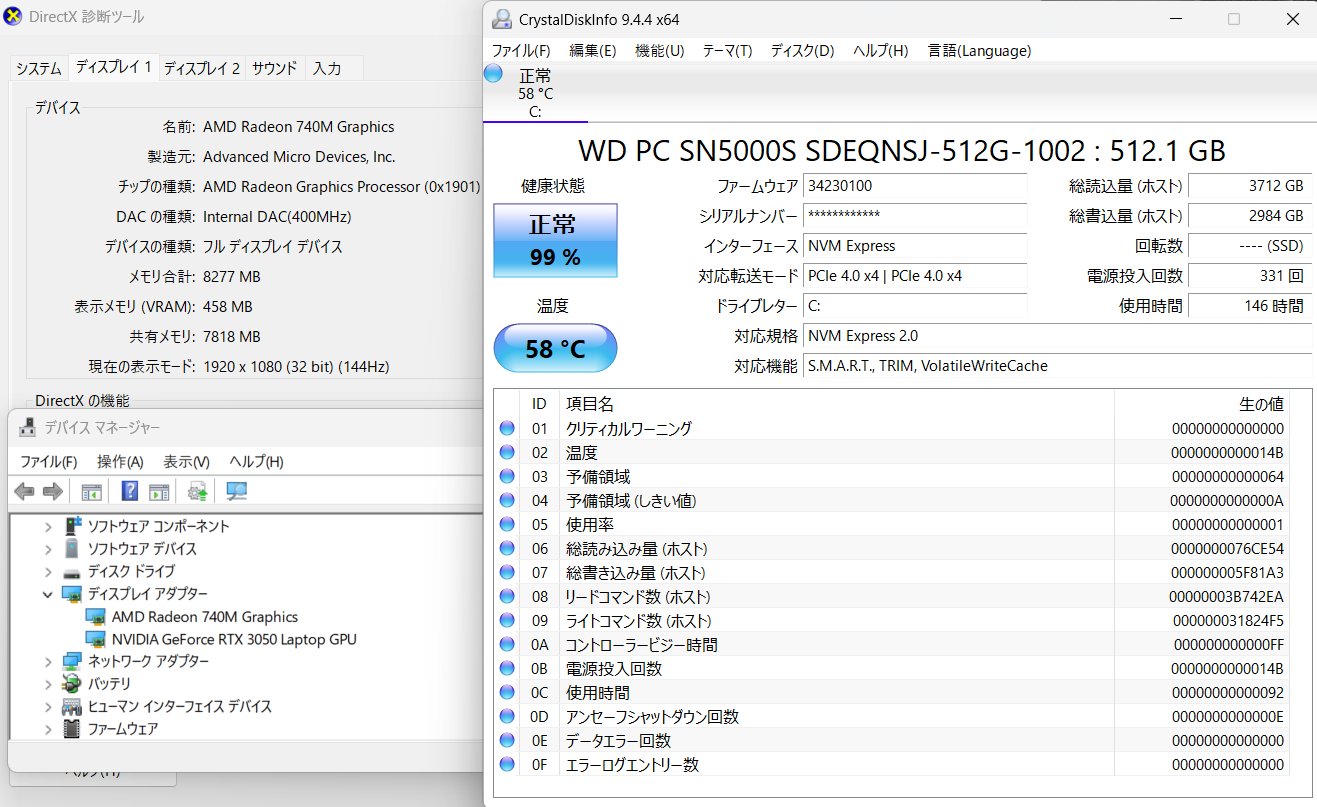This screenshot has height=807, width=1317.
Task: Click status orb for ID 05 使用率
Action: [507, 524]
